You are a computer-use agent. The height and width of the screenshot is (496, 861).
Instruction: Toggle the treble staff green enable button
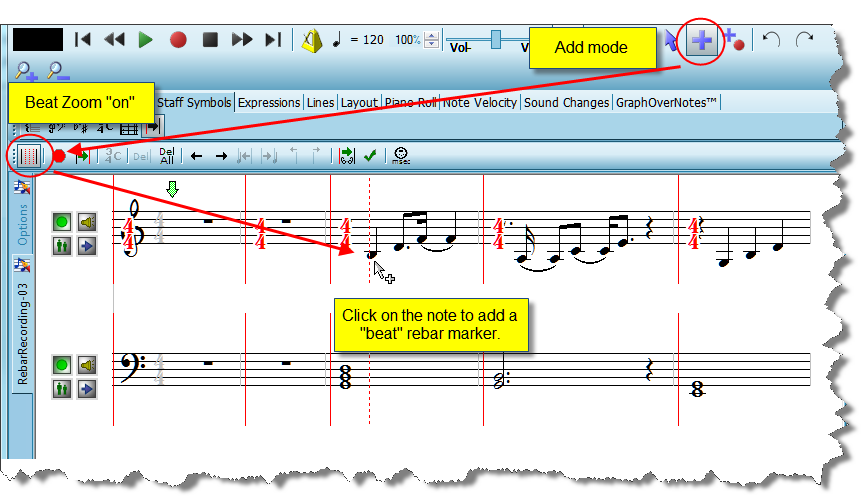tap(62, 223)
